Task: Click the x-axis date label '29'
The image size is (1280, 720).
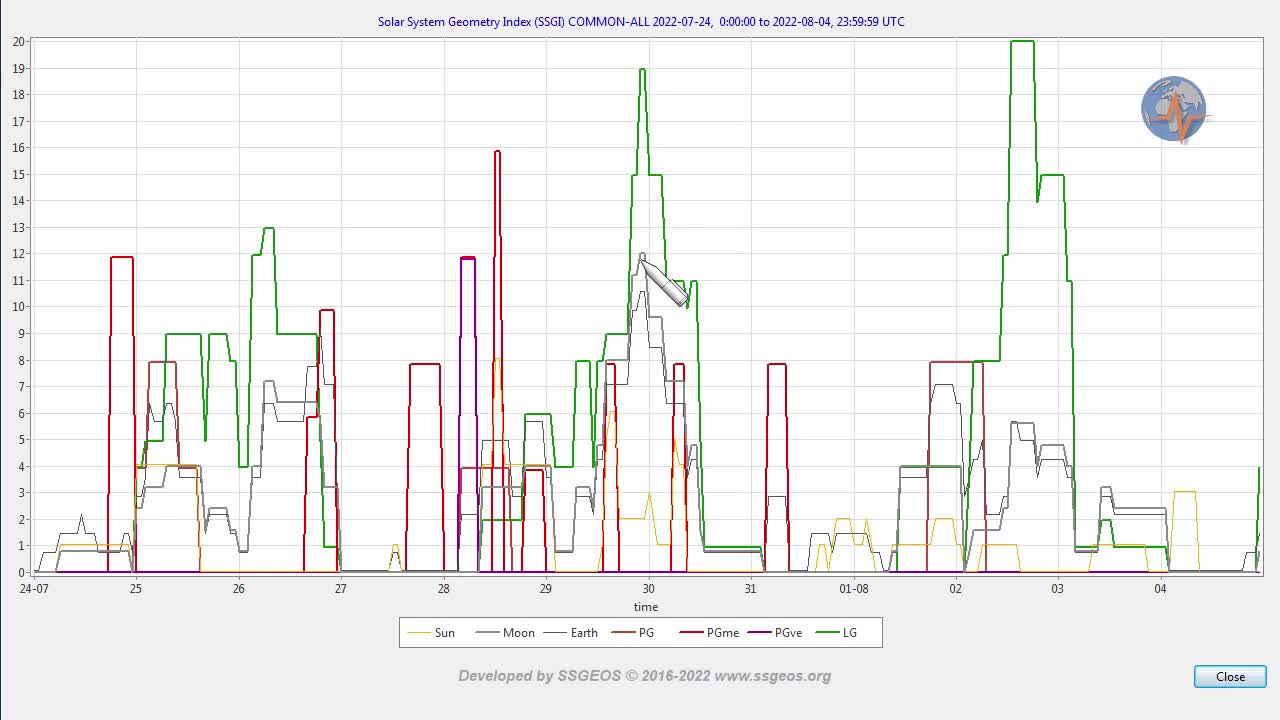Action: [546, 588]
